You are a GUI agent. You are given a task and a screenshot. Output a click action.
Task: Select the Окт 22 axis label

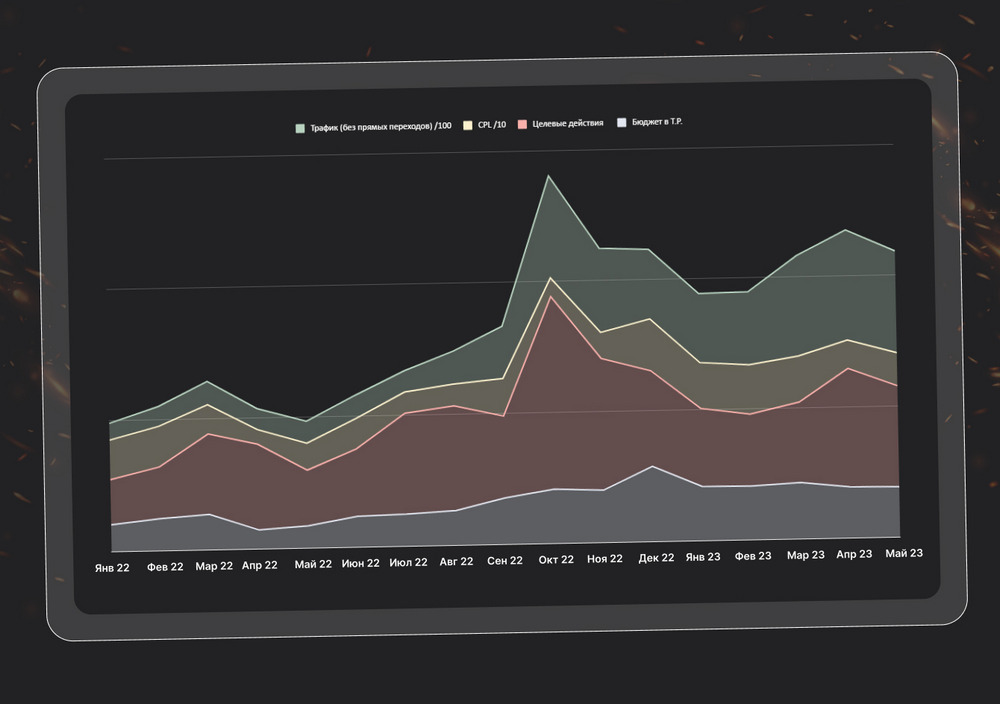point(556,560)
